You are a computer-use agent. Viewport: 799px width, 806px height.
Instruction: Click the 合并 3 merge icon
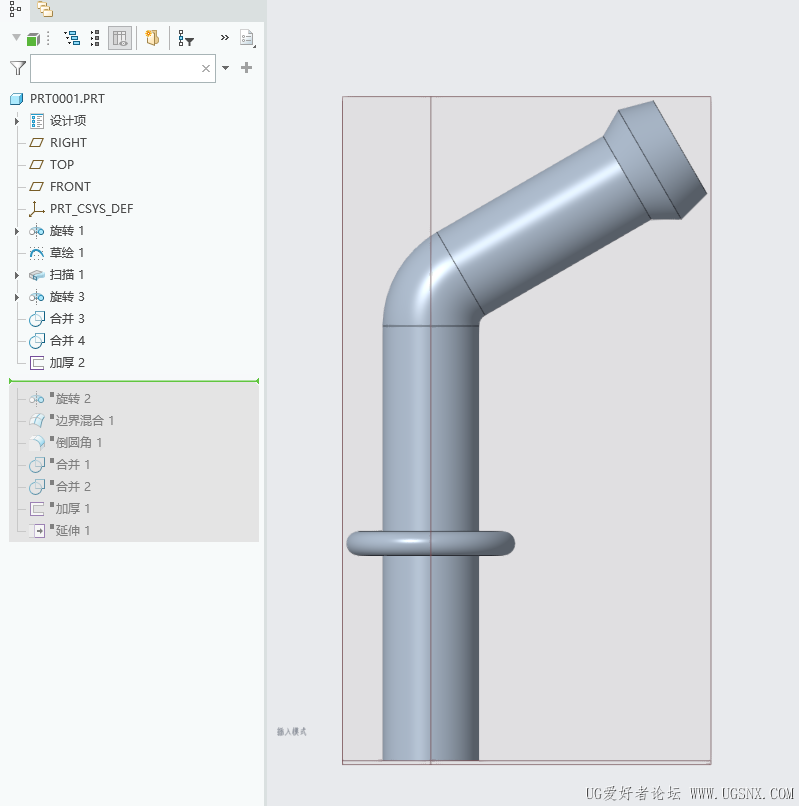37,319
